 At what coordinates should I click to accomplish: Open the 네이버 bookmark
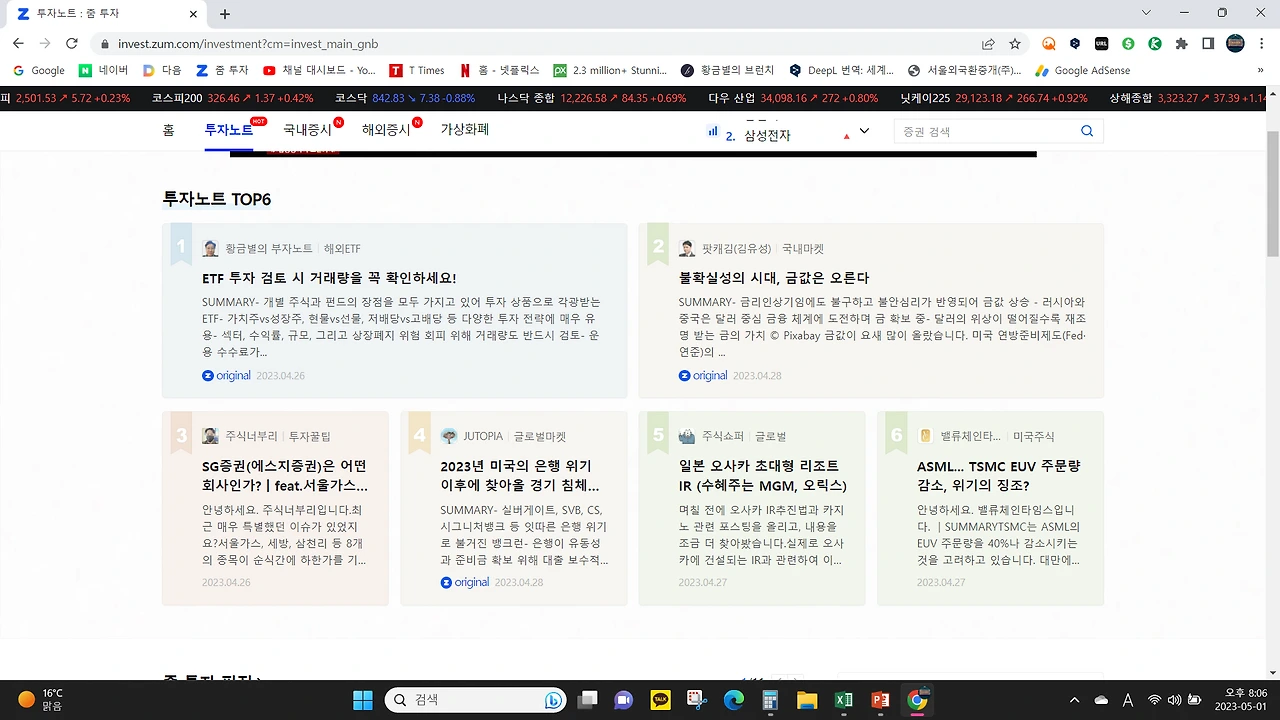pyautogui.click(x=103, y=71)
